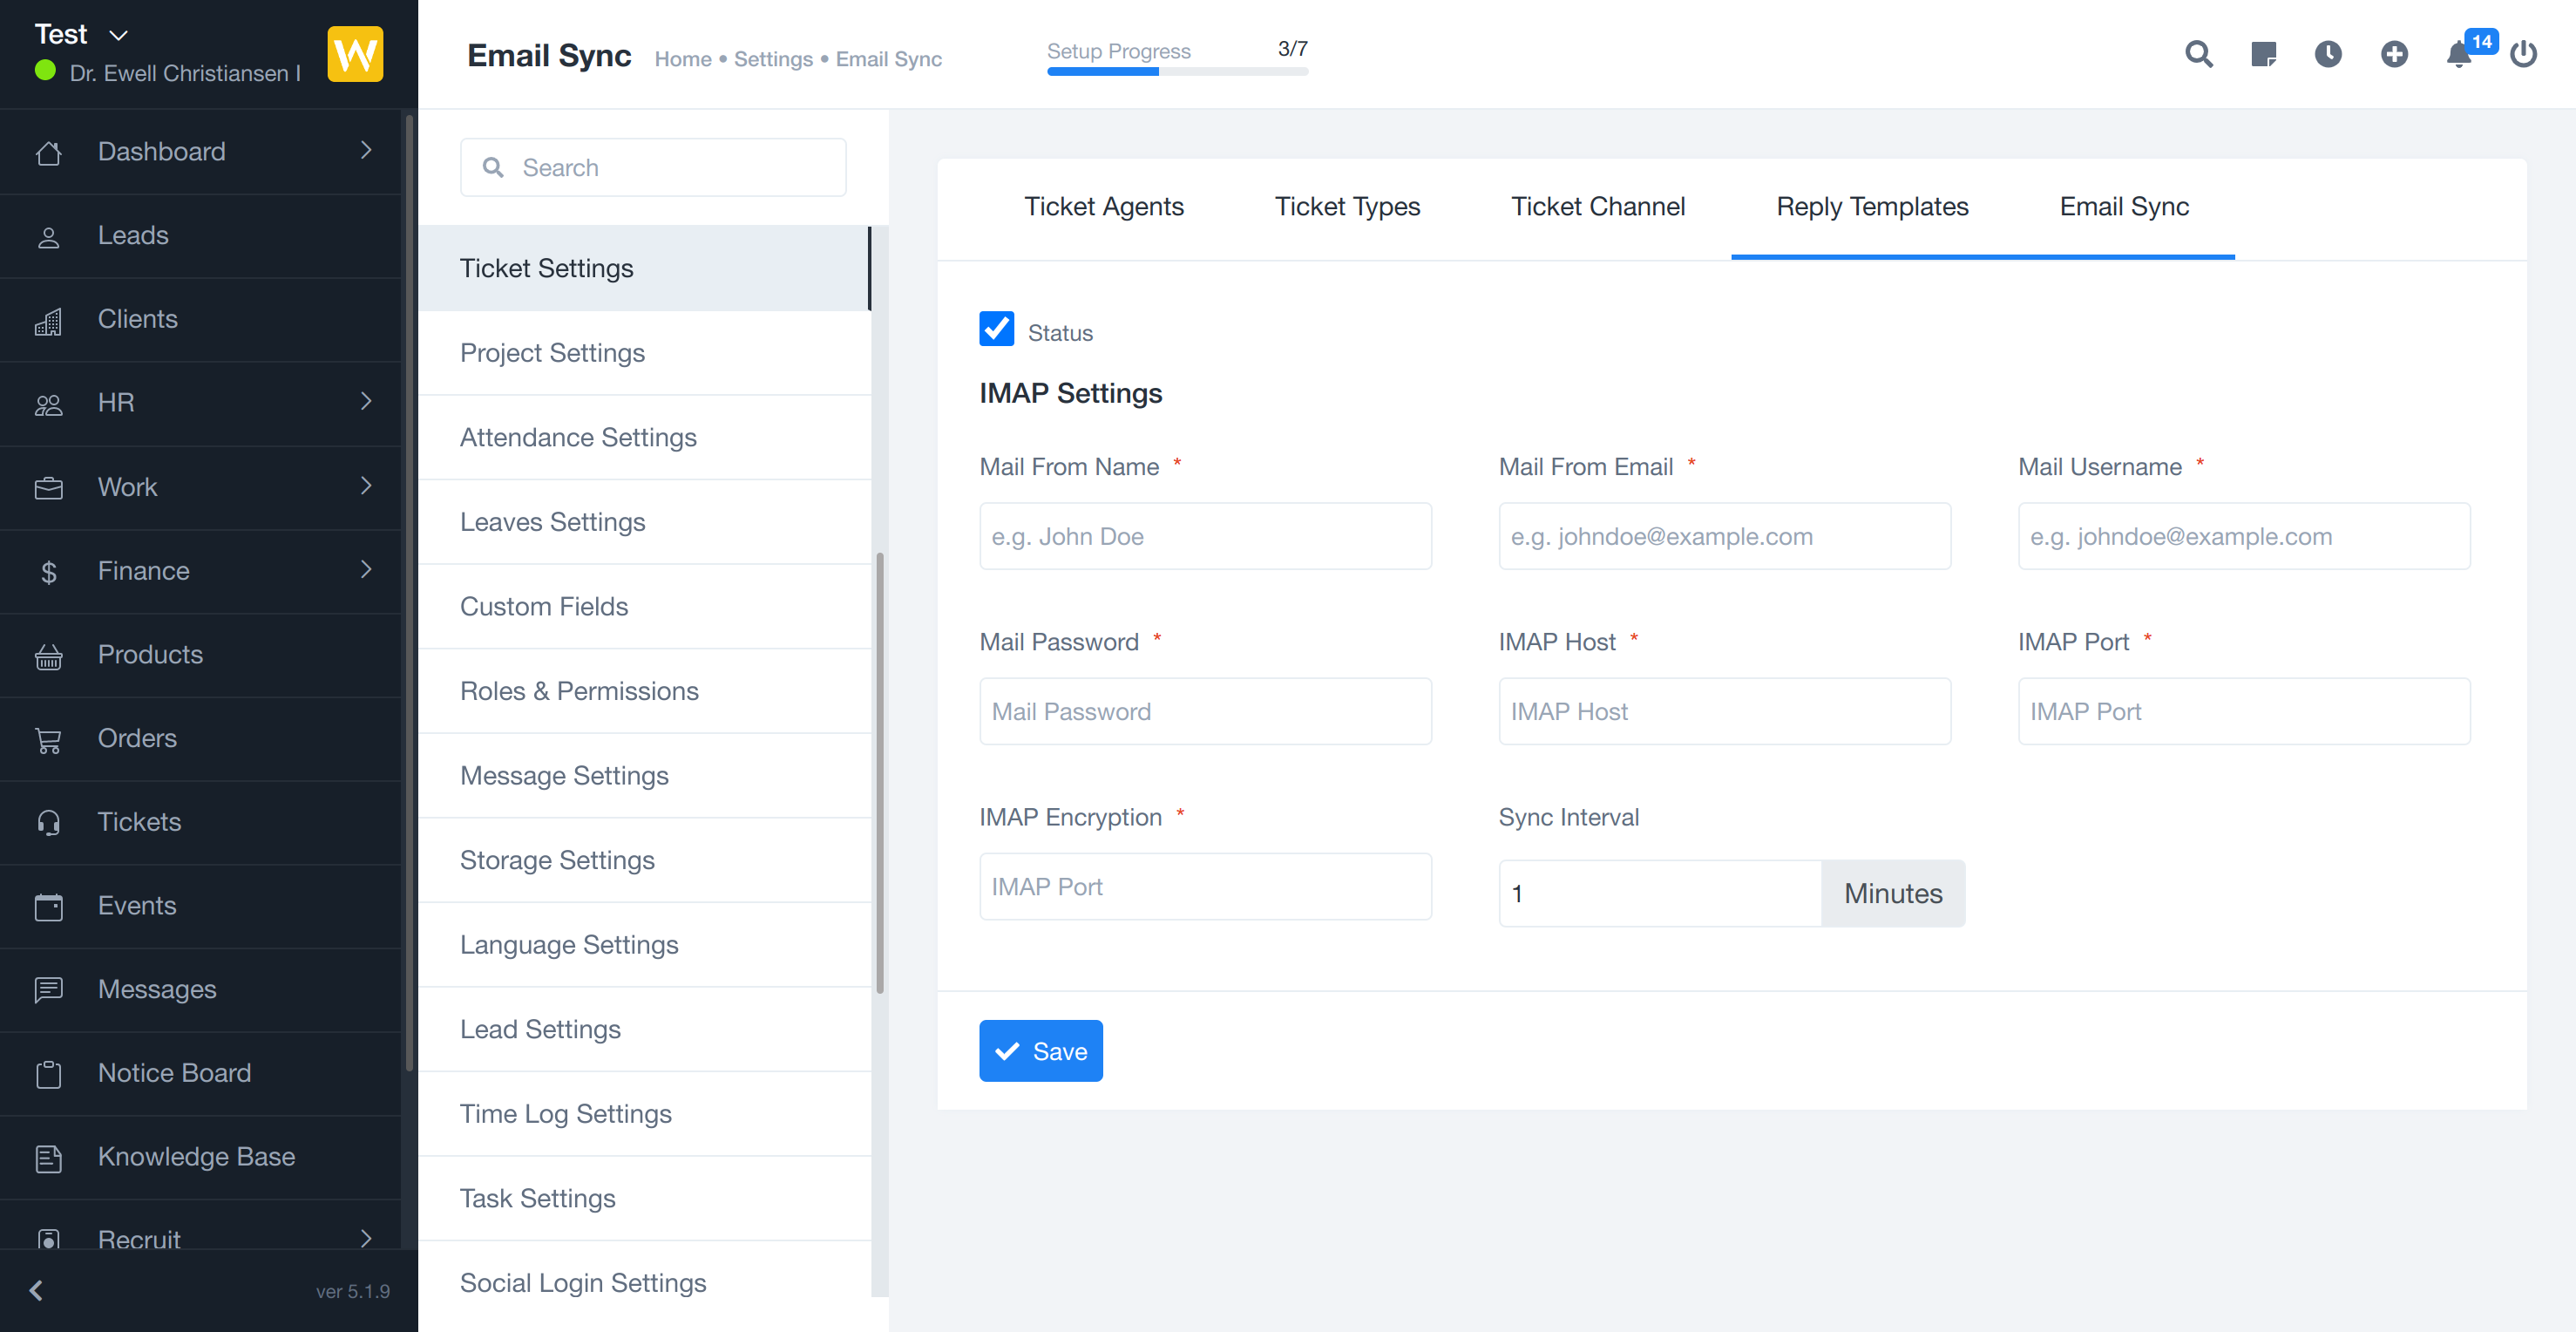Image resolution: width=2576 pixels, height=1332 pixels.
Task: Open the Test workspace dropdown arrow
Action: (x=118, y=35)
